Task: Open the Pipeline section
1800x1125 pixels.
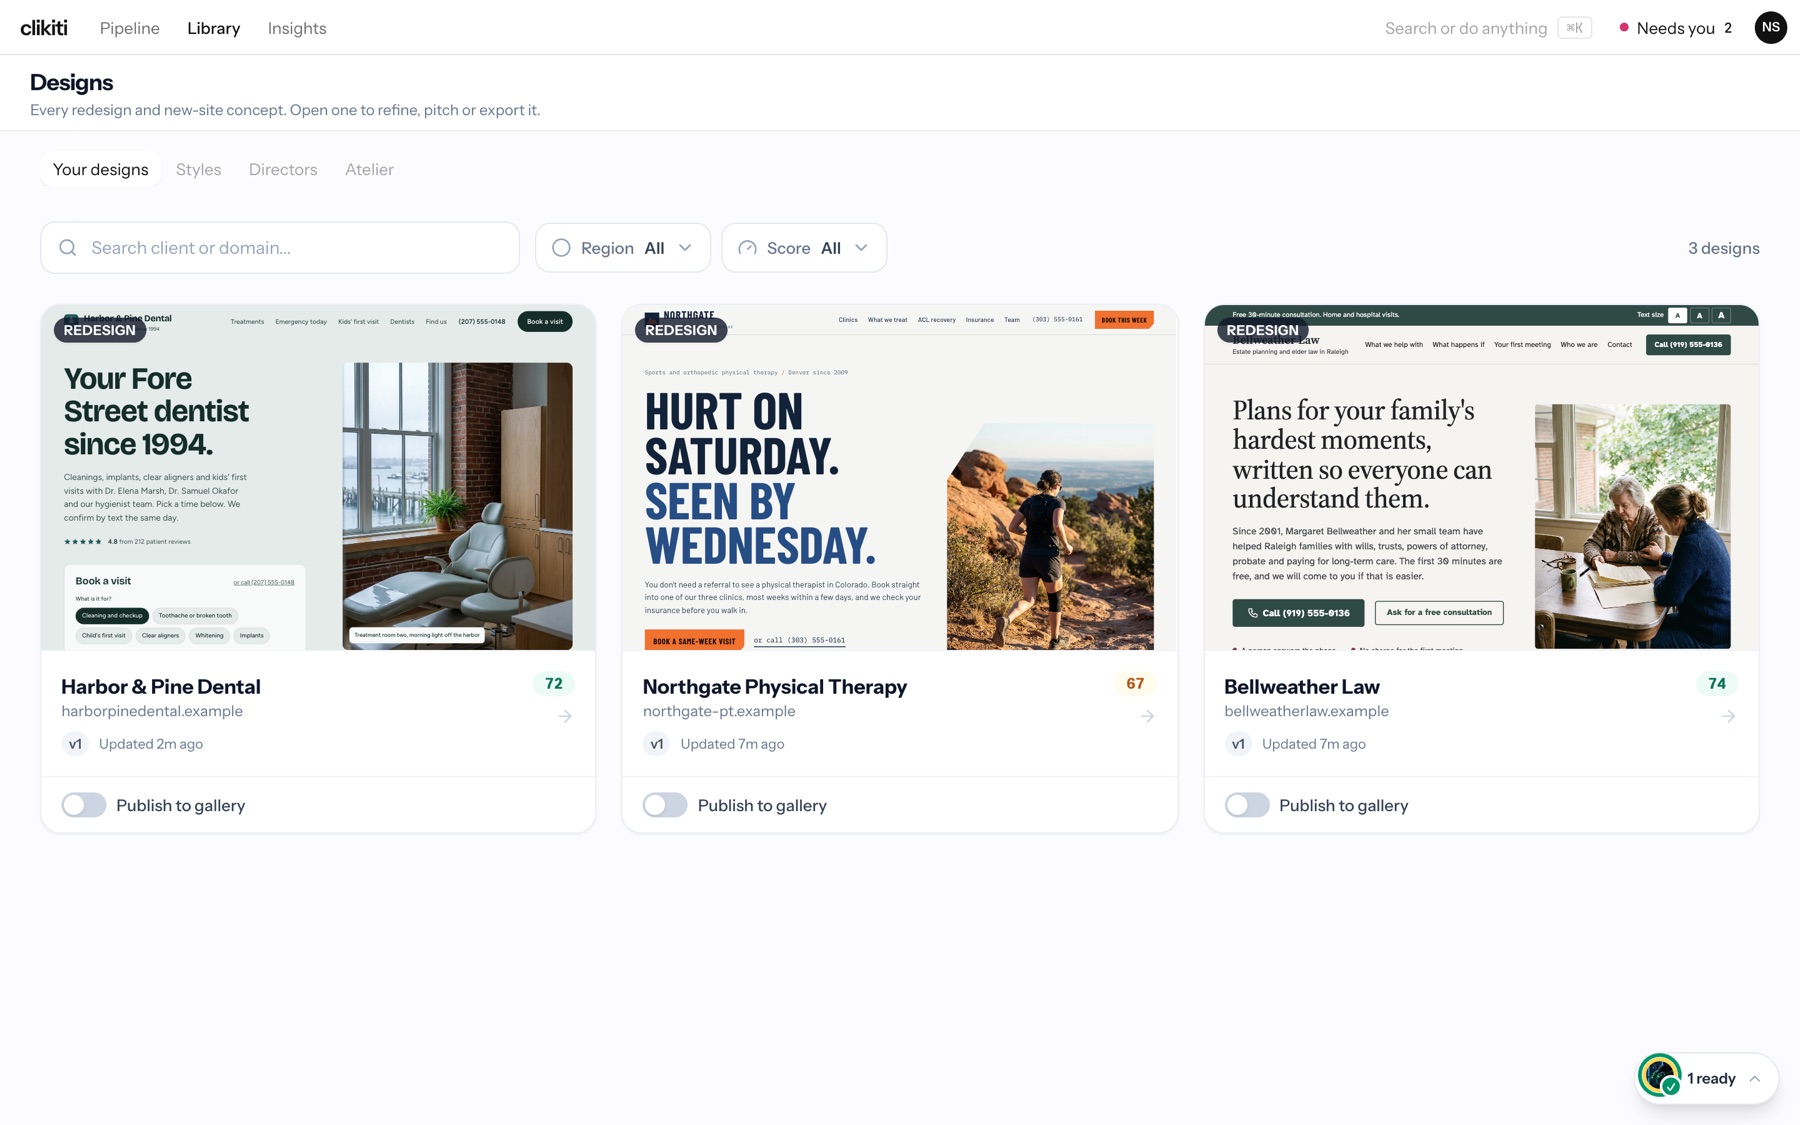Action: [x=130, y=28]
